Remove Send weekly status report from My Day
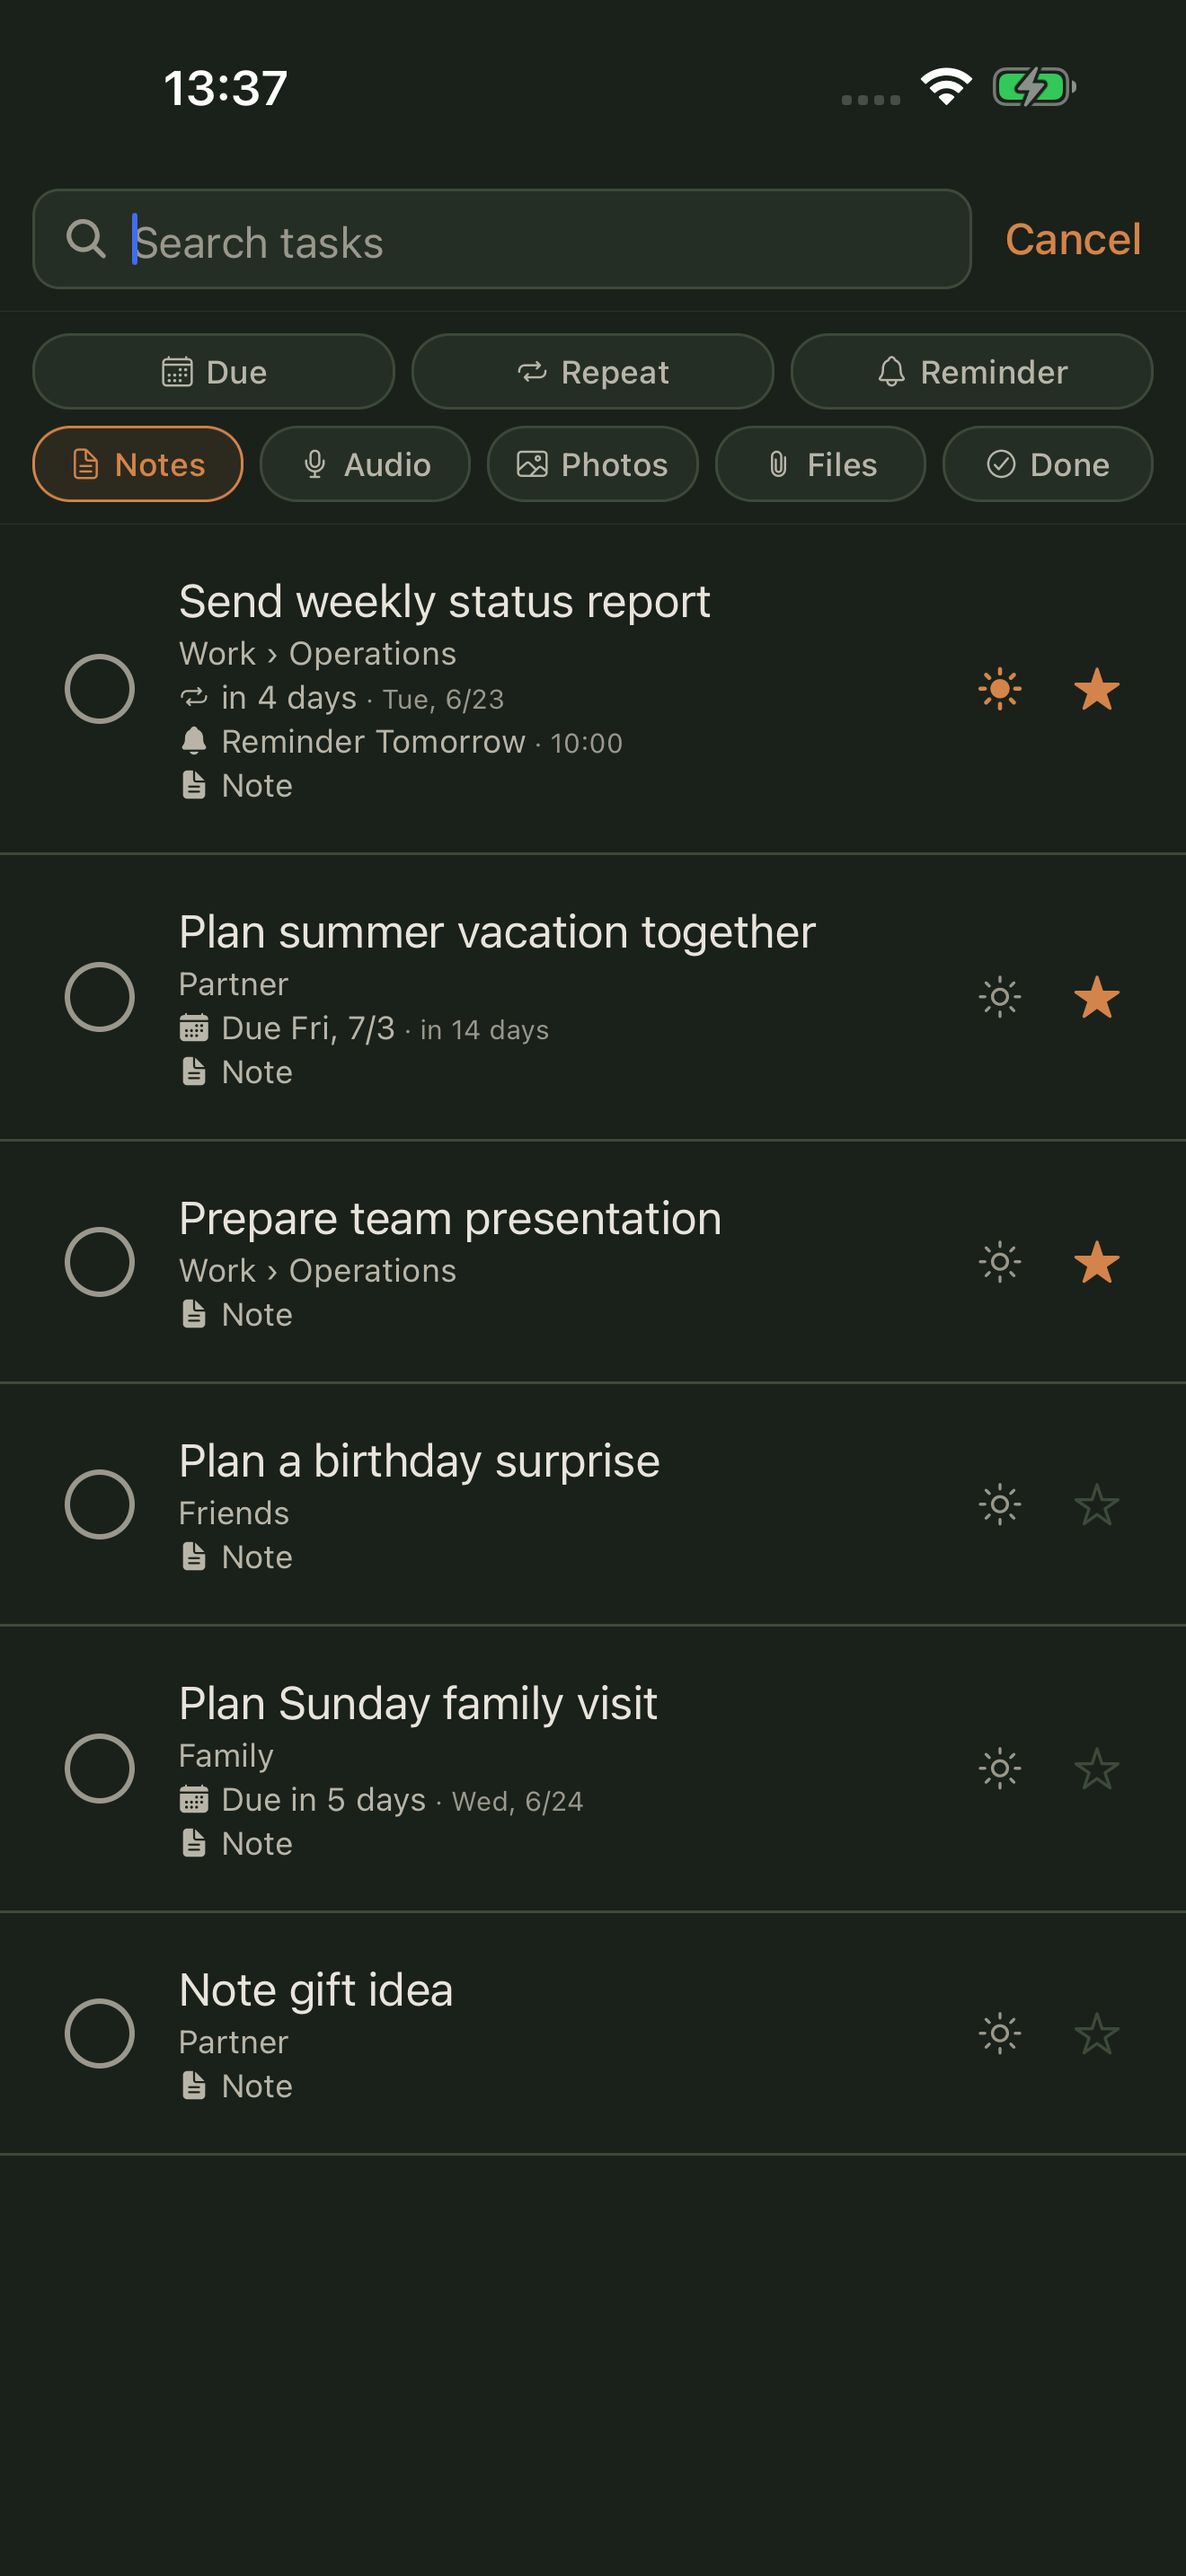1186x2576 pixels. [x=999, y=689]
